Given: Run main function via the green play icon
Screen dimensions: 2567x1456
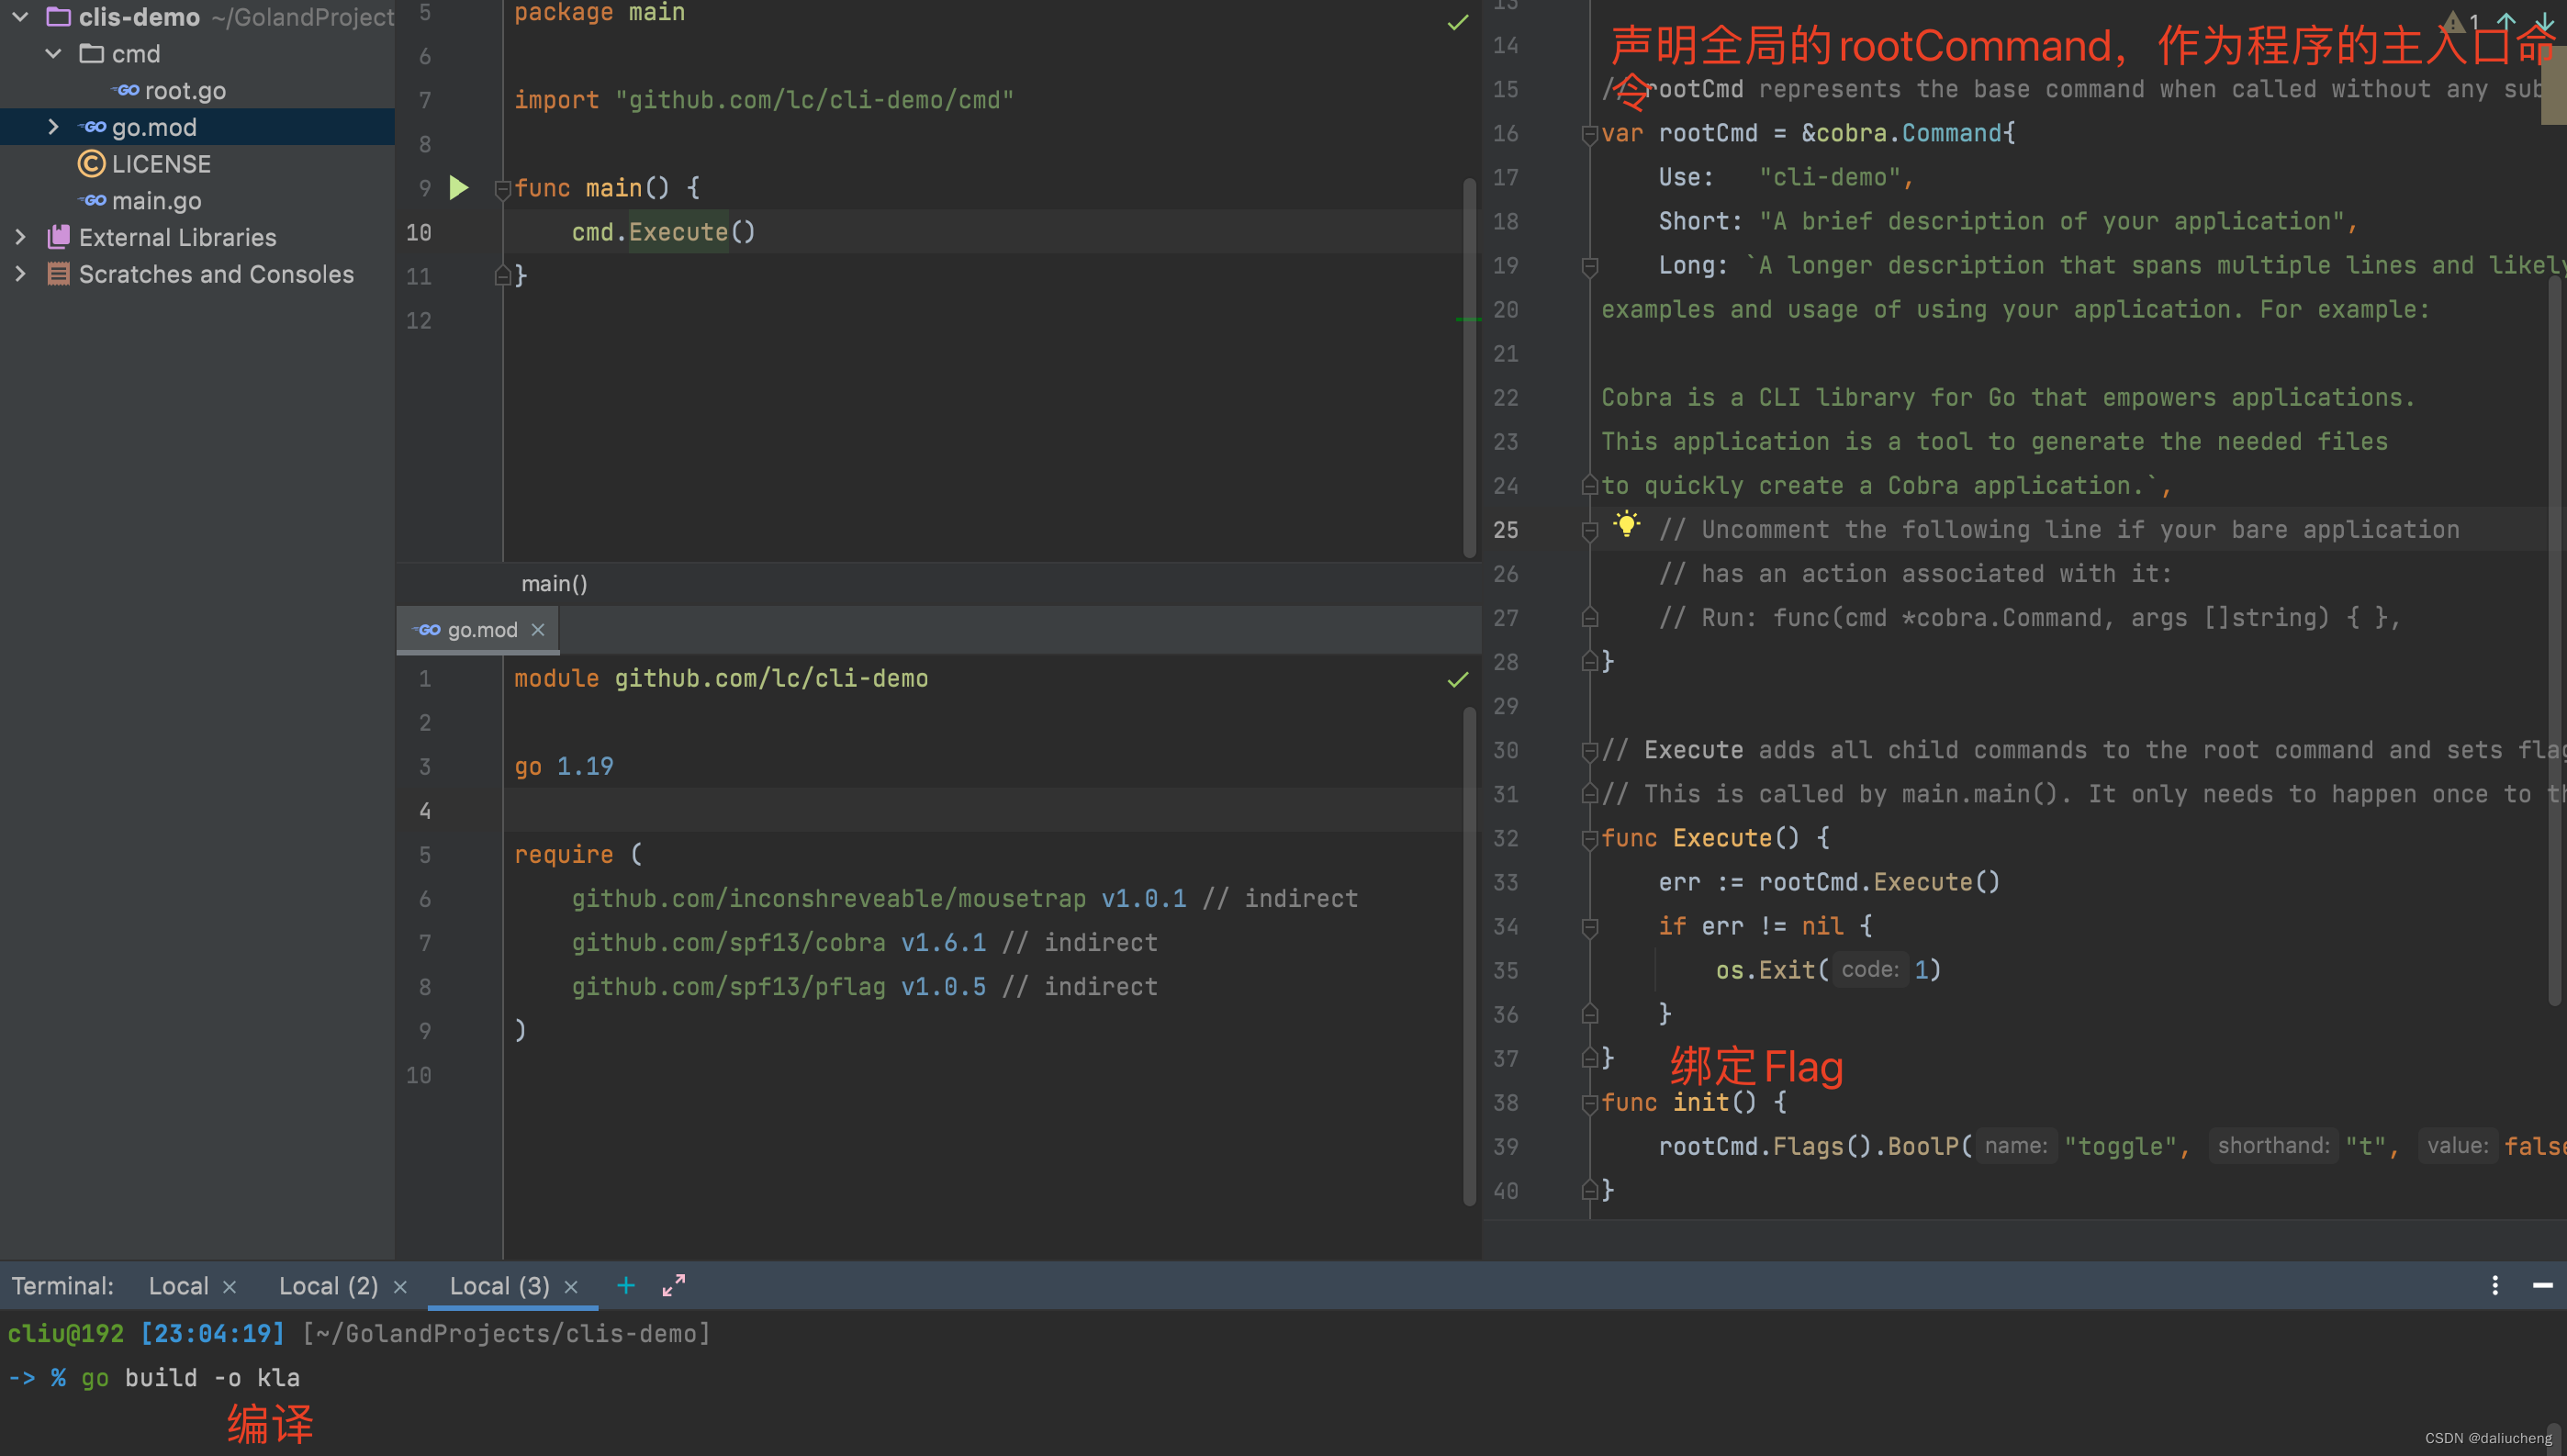Looking at the screenshot, I should (459, 187).
